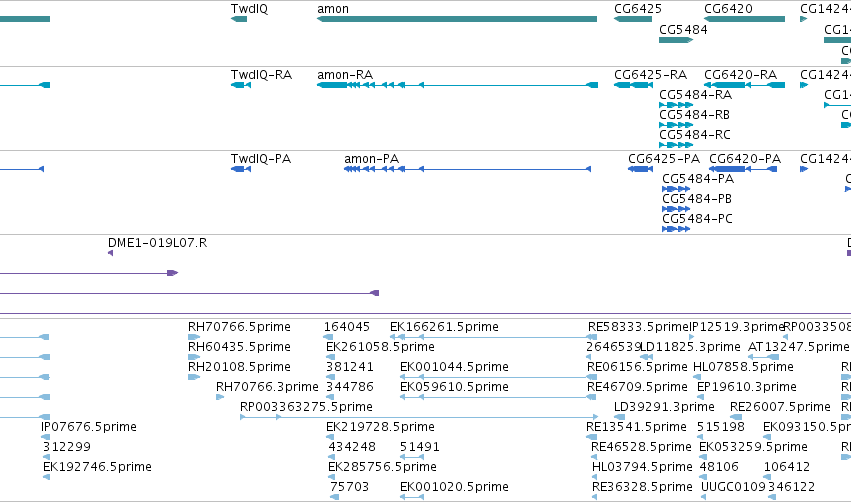Select the RE36328.5prime EST label

coord(642,487)
